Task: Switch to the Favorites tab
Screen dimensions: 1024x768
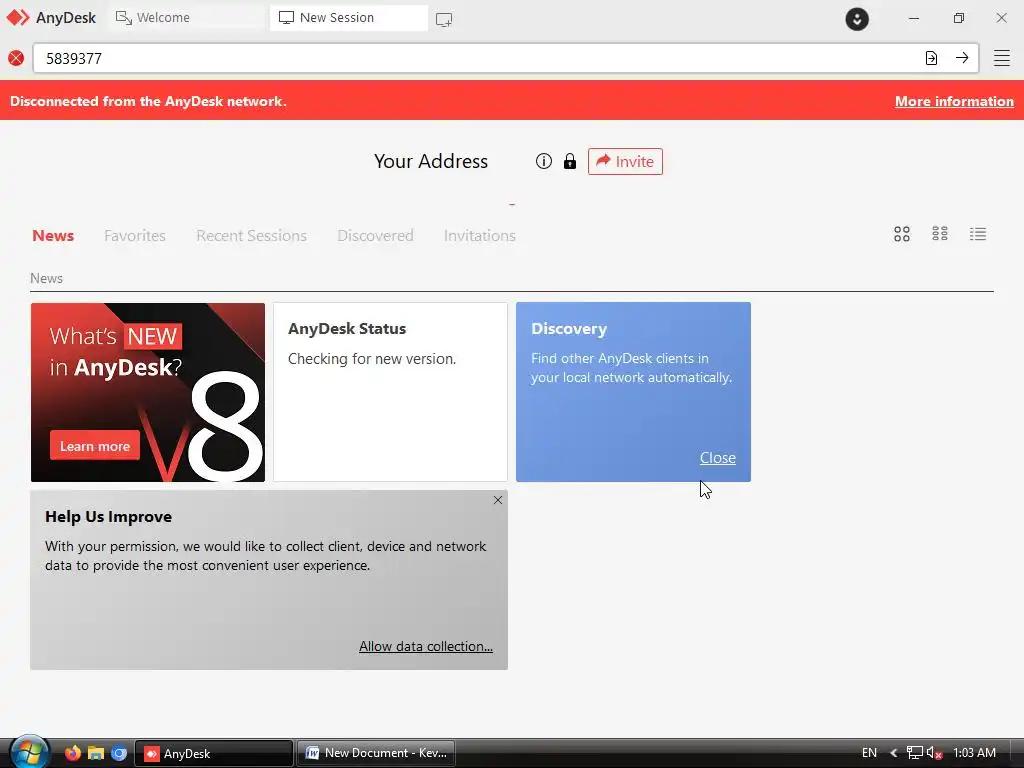Action: coord(135,236)
